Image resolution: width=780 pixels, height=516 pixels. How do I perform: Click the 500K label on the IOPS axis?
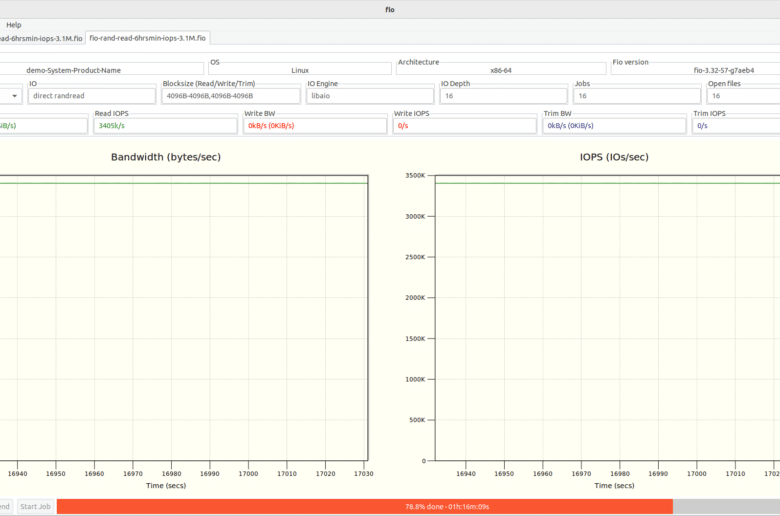417,420
